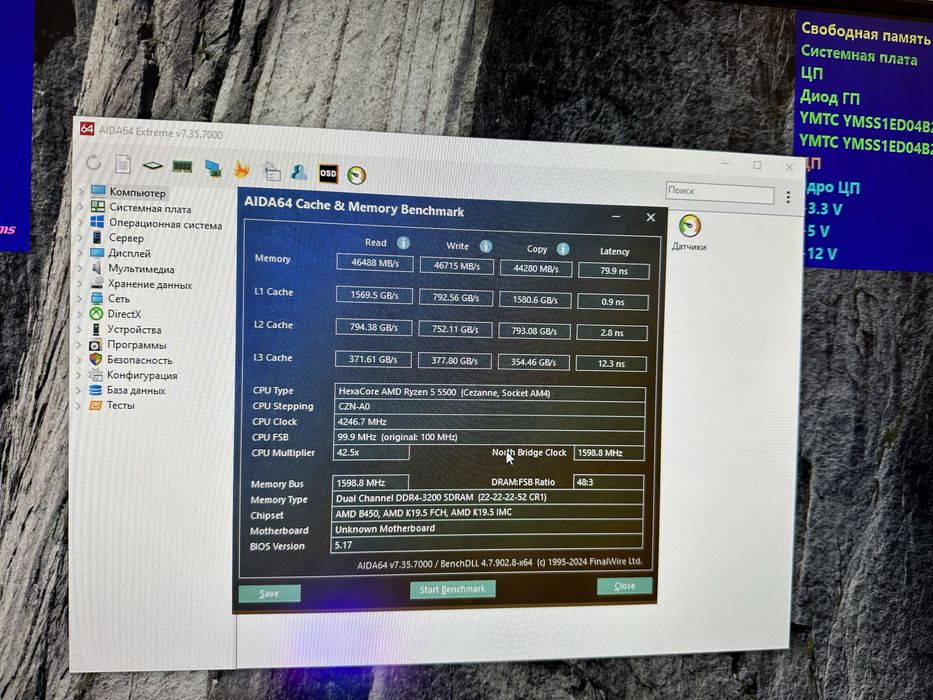Click the database icon for База данных
This screenshot has width=933, height=700.
click(95, 390)
